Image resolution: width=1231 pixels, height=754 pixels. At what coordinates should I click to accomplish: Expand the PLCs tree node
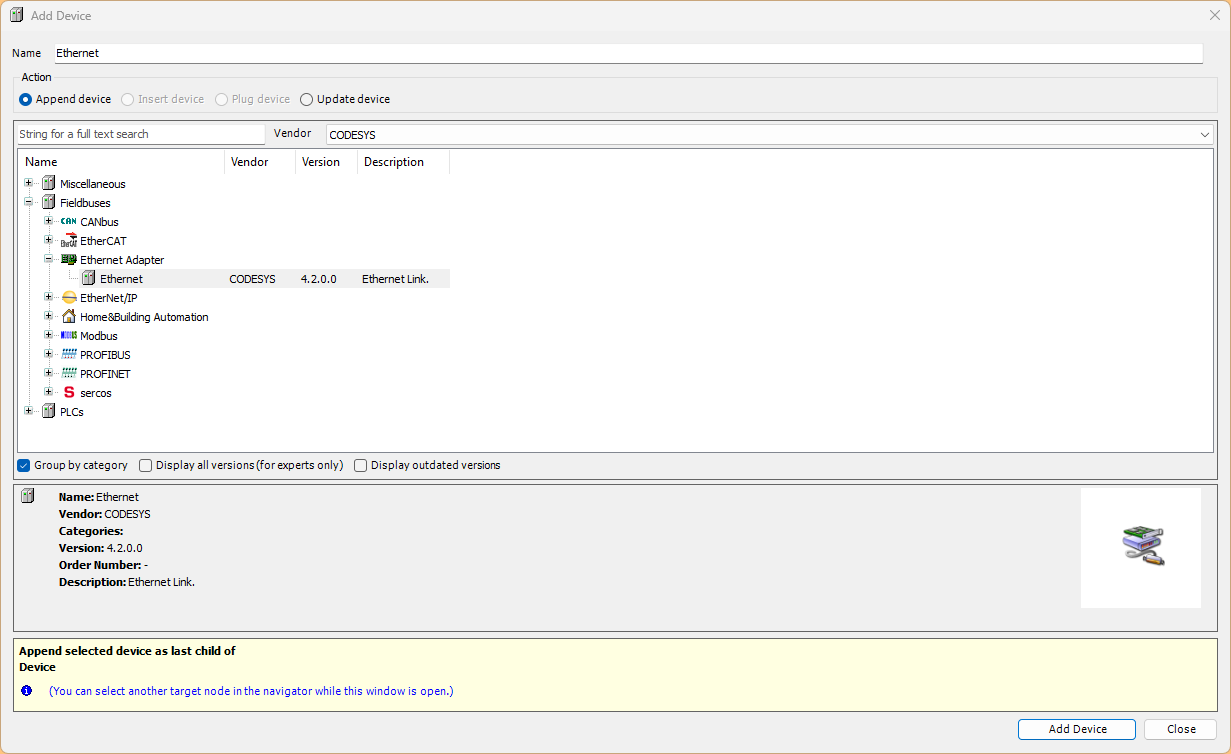29,411
